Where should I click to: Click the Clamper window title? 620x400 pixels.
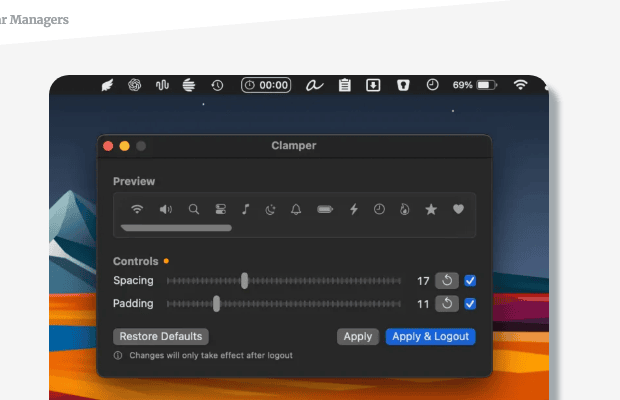click(294, 145)
